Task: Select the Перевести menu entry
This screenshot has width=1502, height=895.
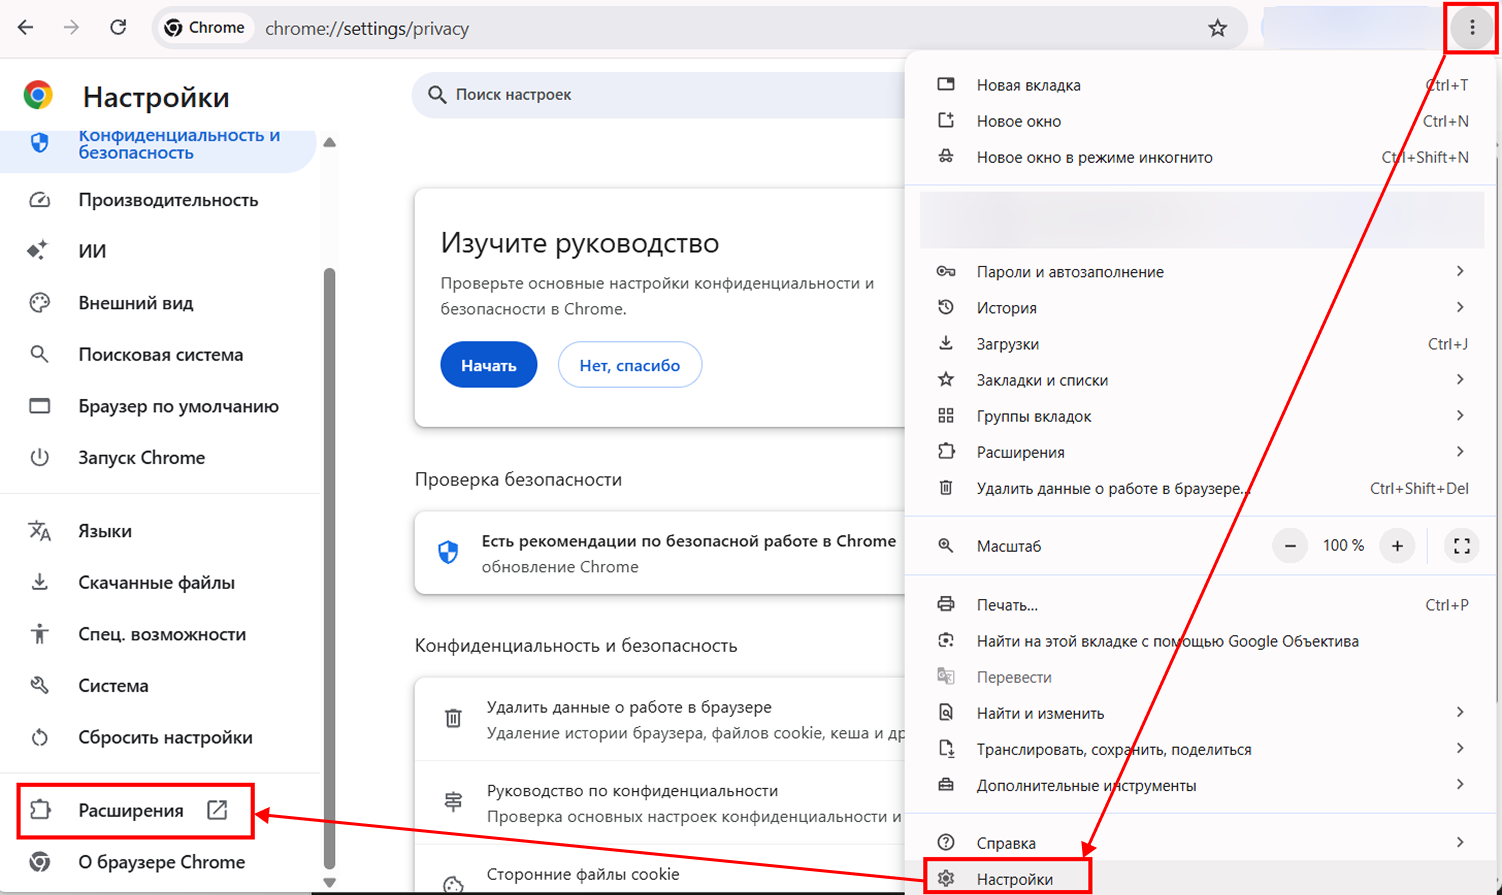Action: click(1202, 677)
